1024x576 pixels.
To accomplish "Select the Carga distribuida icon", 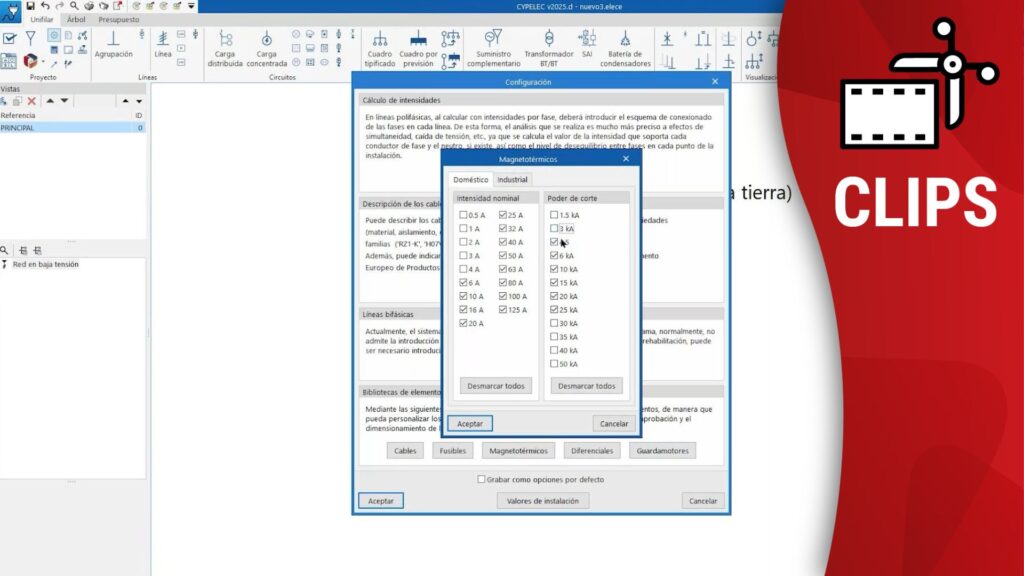I will (x=225, y=40).
